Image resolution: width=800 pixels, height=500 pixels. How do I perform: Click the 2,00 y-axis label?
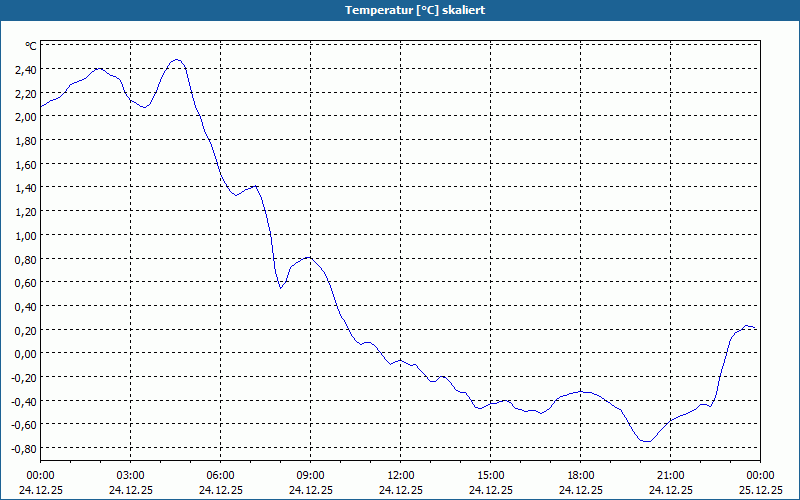pyautogui.click(x=26, y=117)
